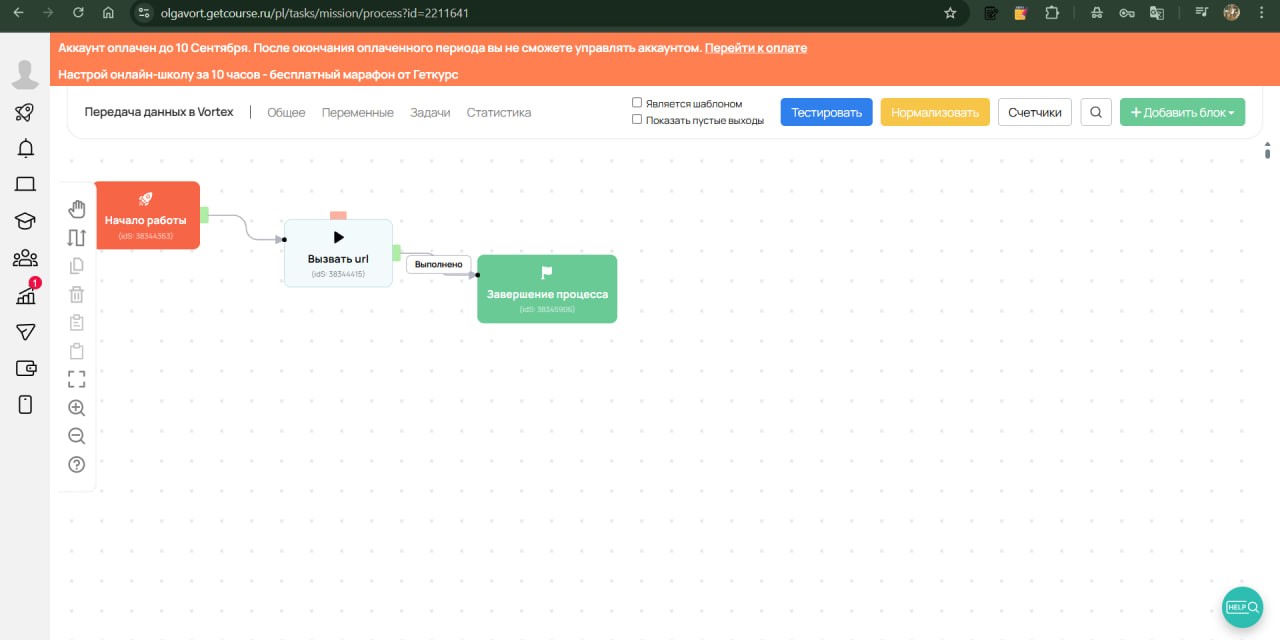Open the help question mark icon
Image resolution: width=1280 pixels, height=640 pixels.
tap(77, 465)
